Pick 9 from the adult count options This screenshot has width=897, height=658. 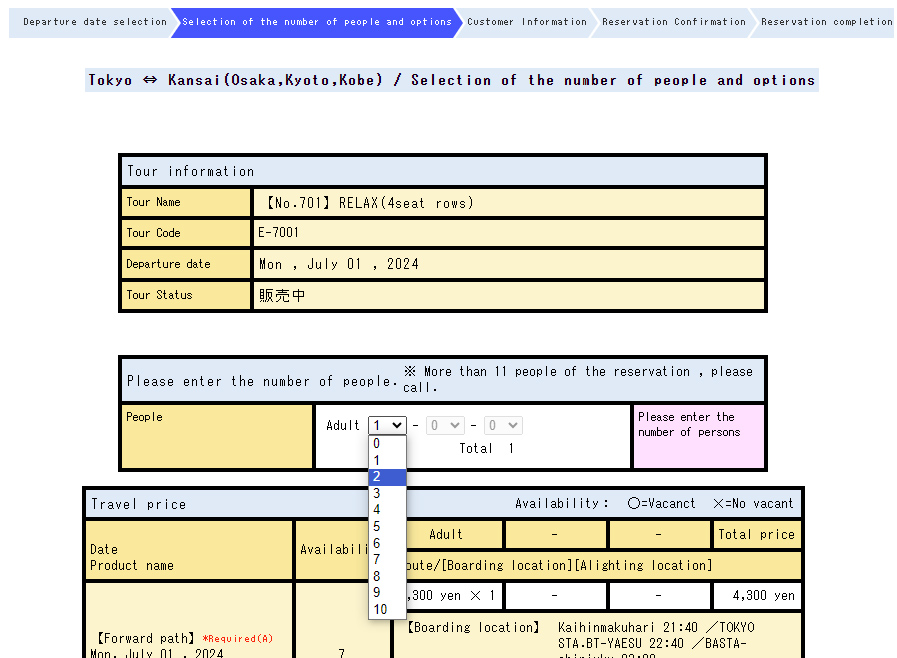click(386, 593)
